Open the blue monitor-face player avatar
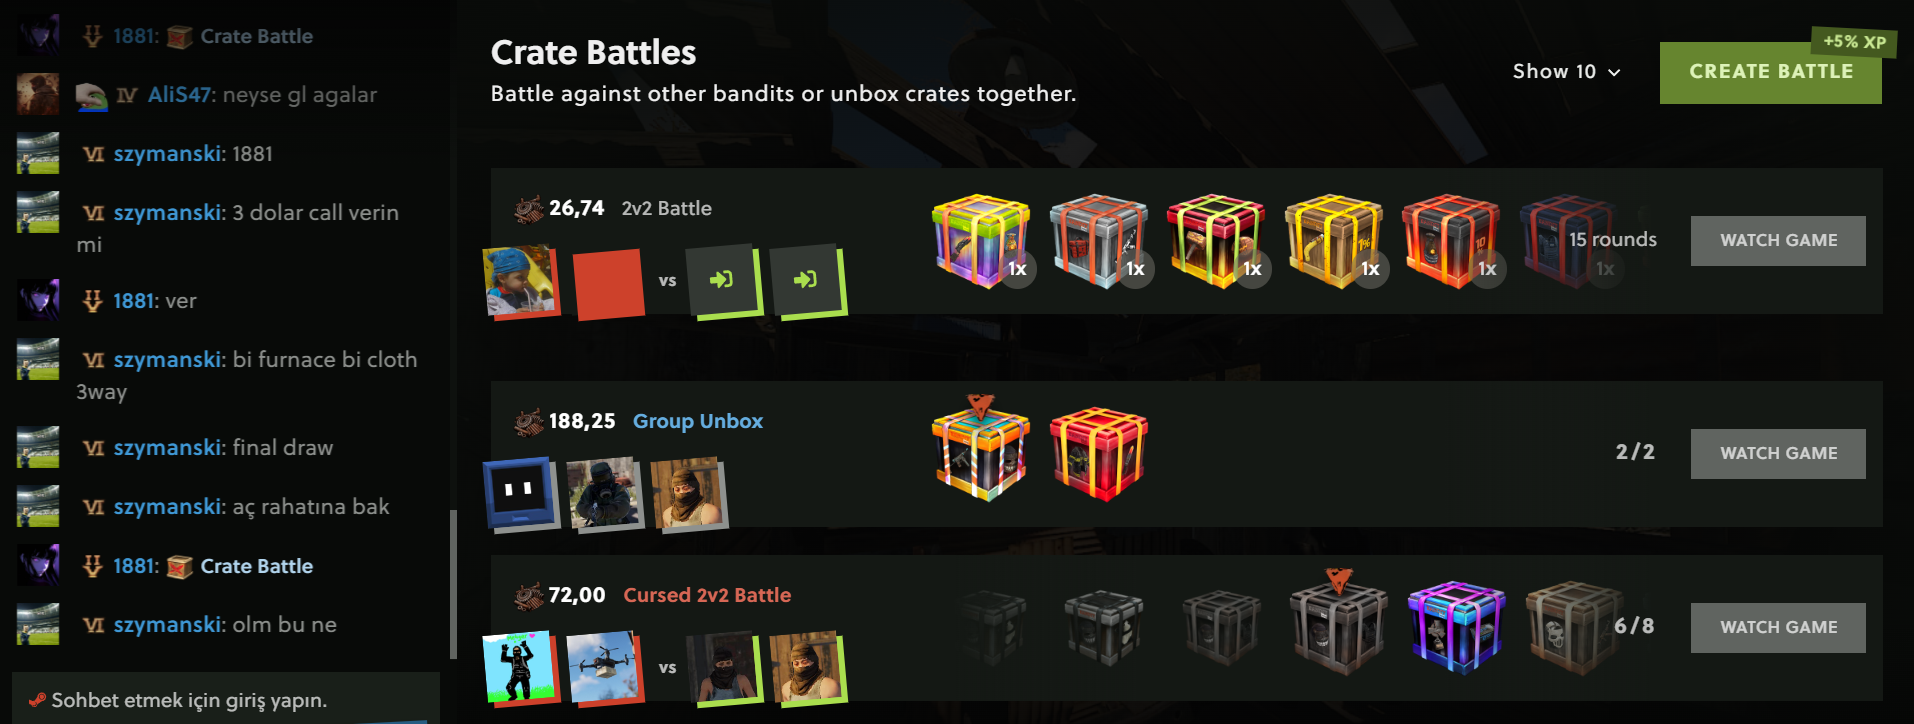This screenshot has height=724, width=1914. [518, 493]
